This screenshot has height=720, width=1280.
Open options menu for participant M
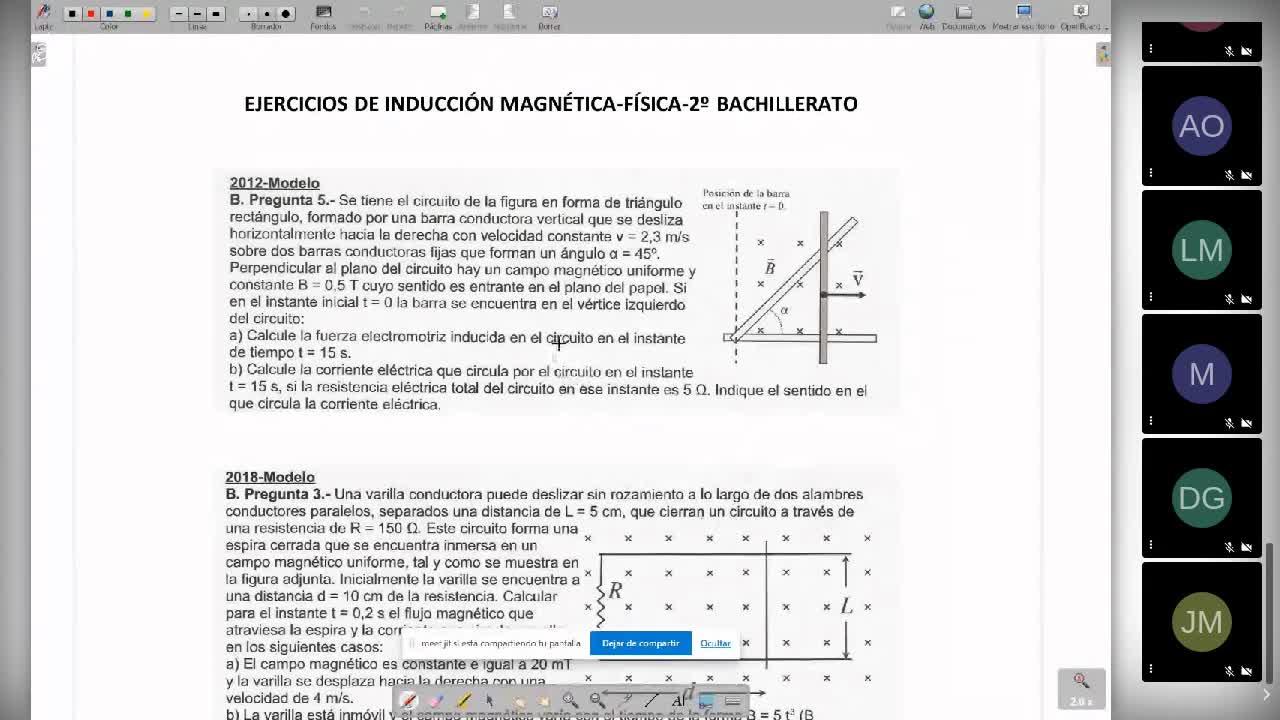[x=1151, y=421]
